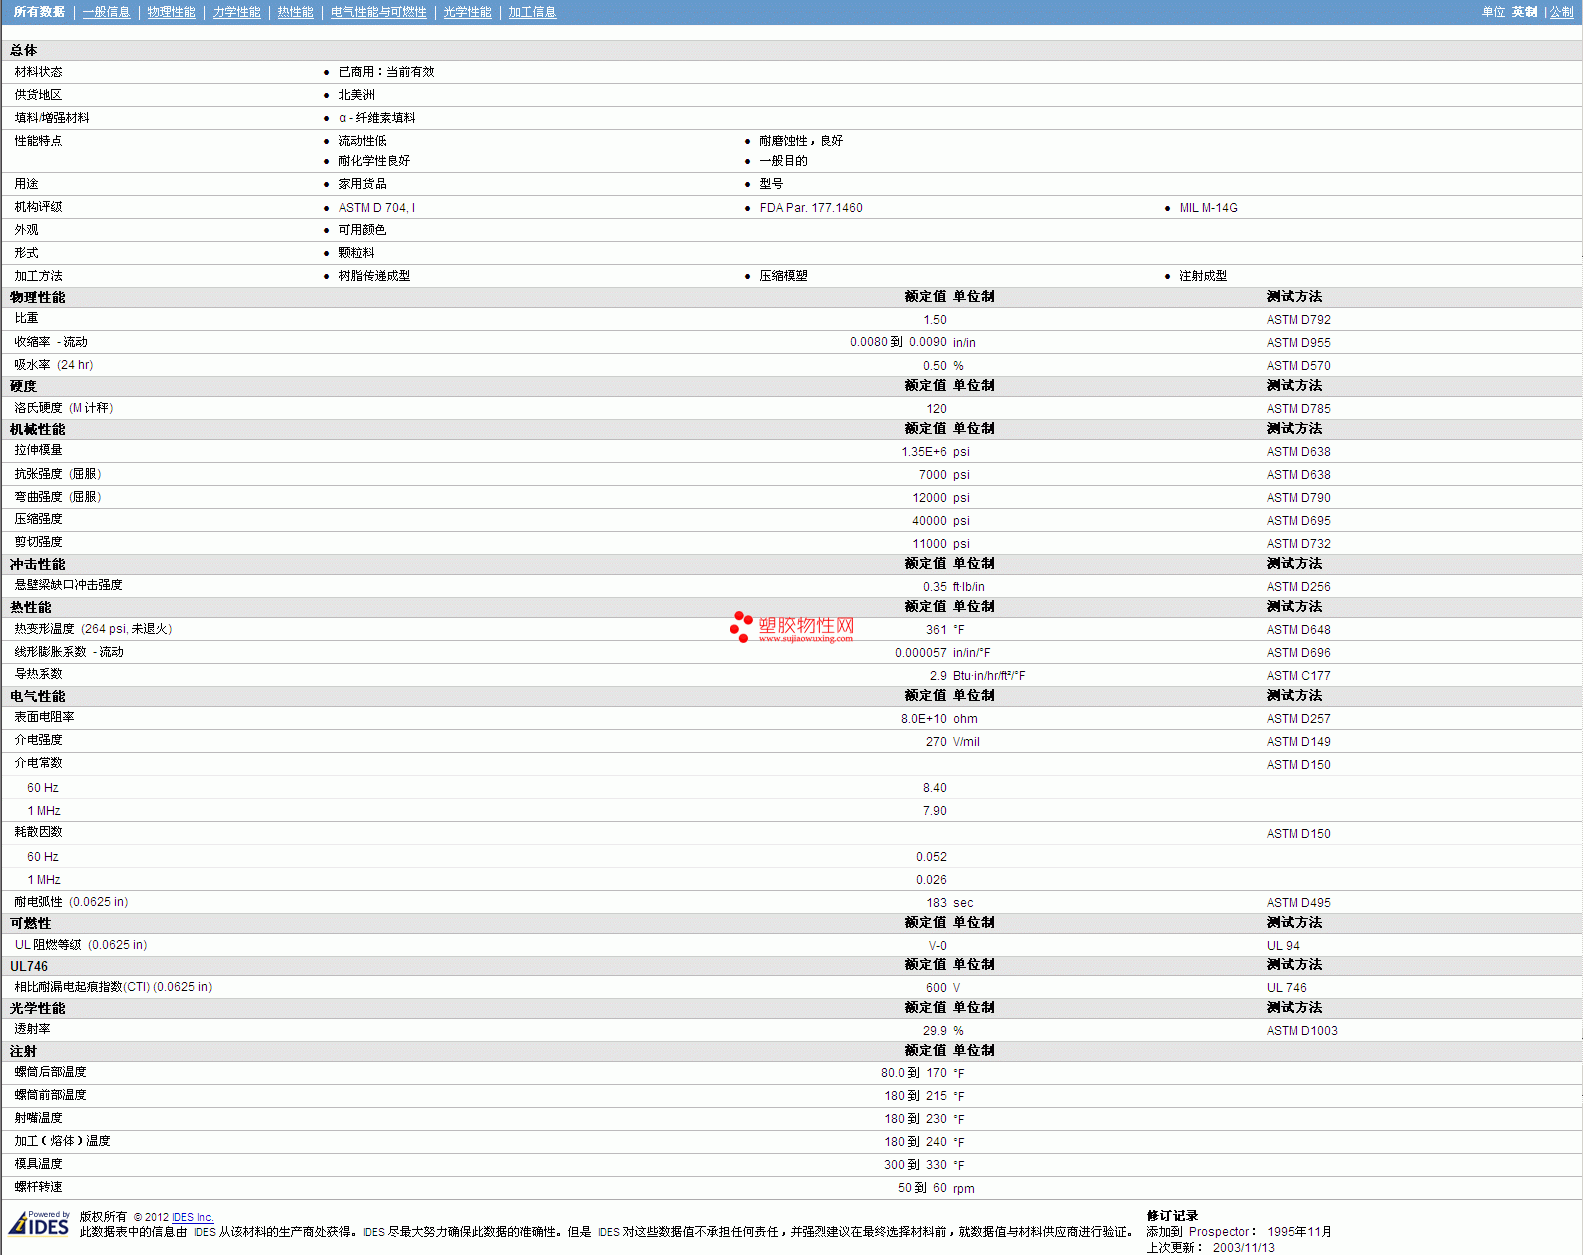This screenshot has height=1255, width=1583.
Task: Switch to the 一般信息 tab
Action: point(106,12)
